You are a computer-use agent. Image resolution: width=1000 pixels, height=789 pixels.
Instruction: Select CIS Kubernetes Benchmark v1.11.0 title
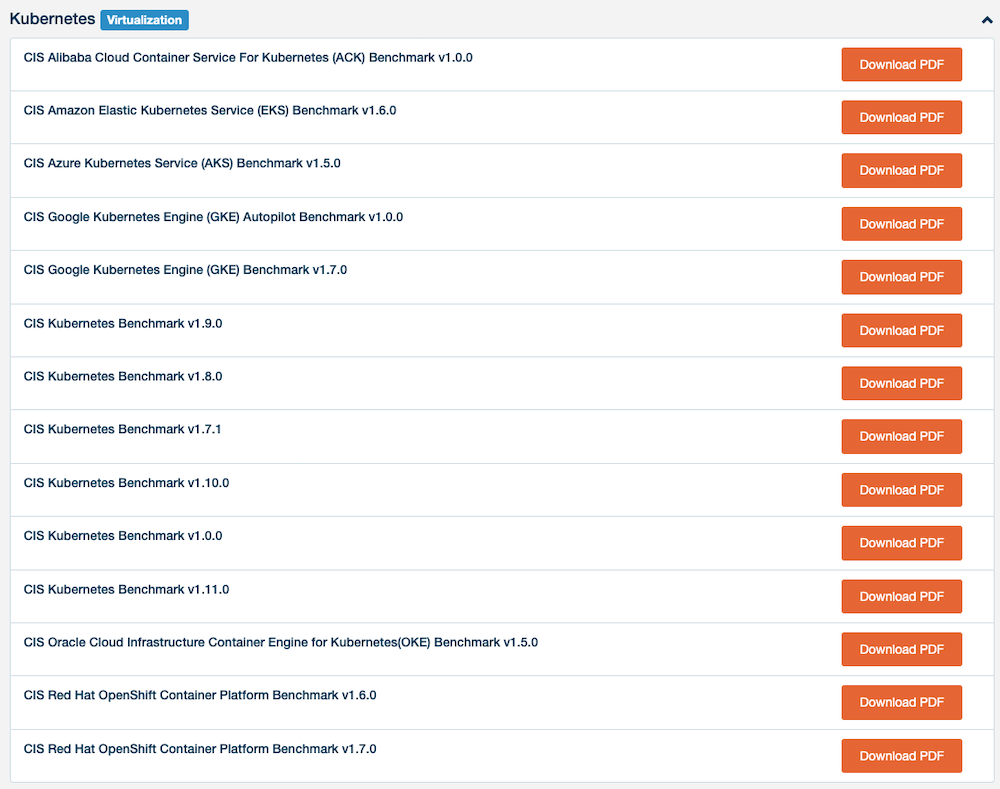click(x=126, y=589)
